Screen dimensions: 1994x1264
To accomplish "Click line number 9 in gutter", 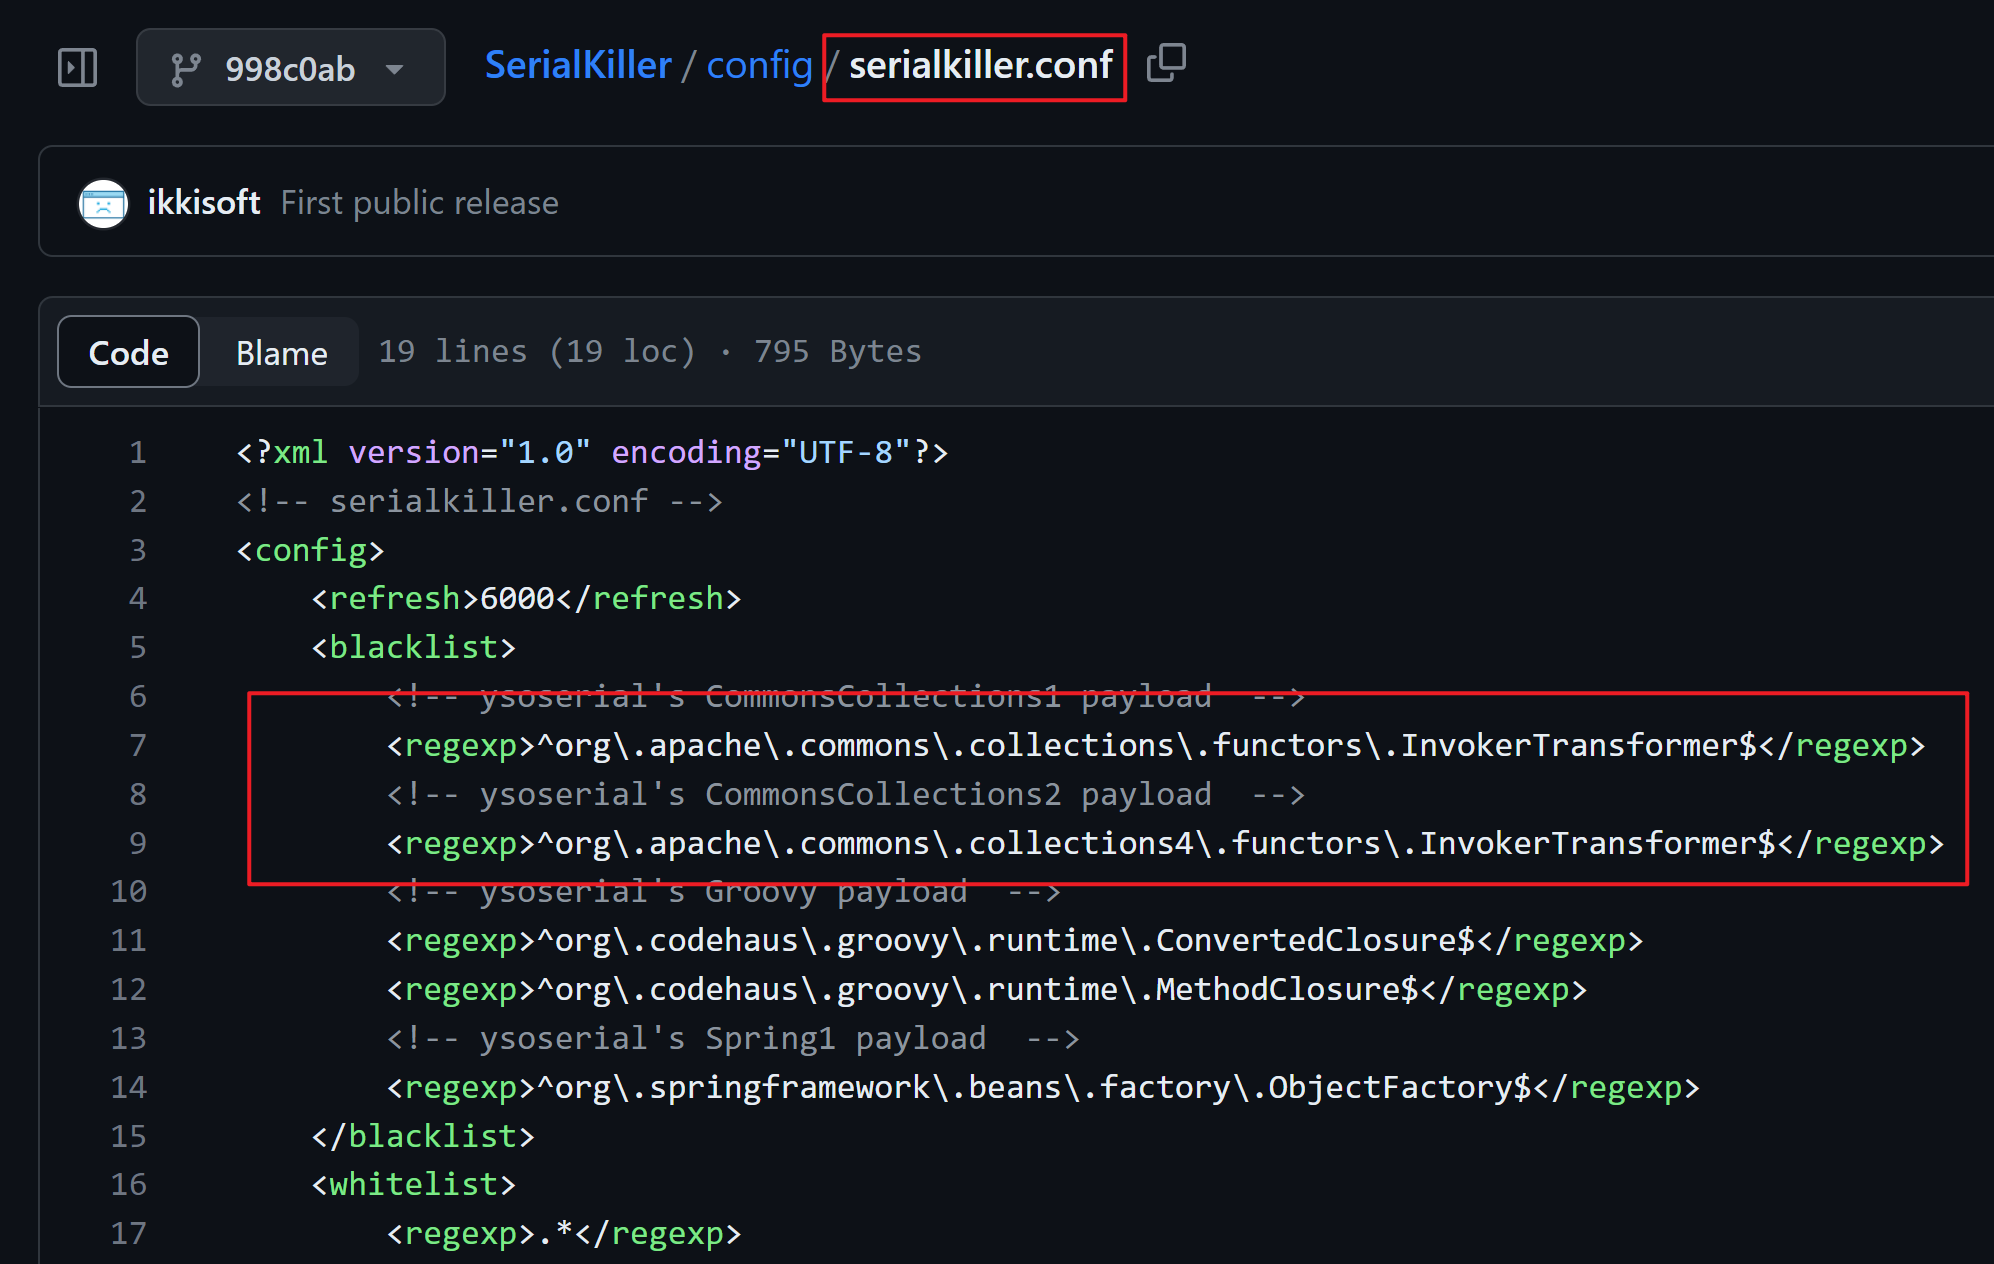I will [x=137, y=843].
